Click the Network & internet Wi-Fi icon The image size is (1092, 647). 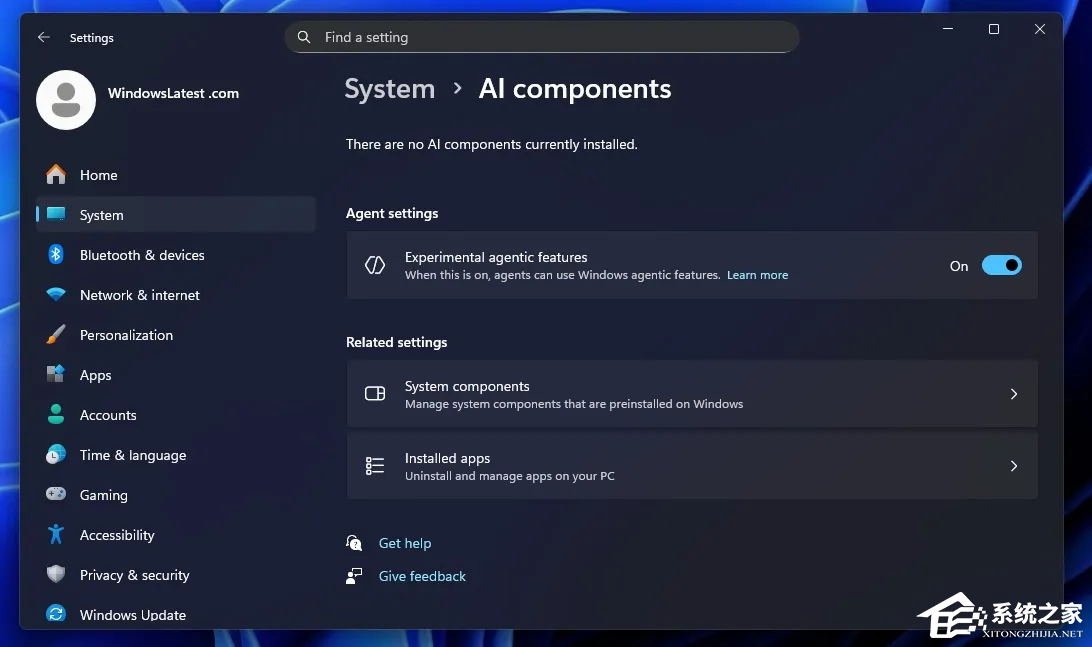point(56,295)
